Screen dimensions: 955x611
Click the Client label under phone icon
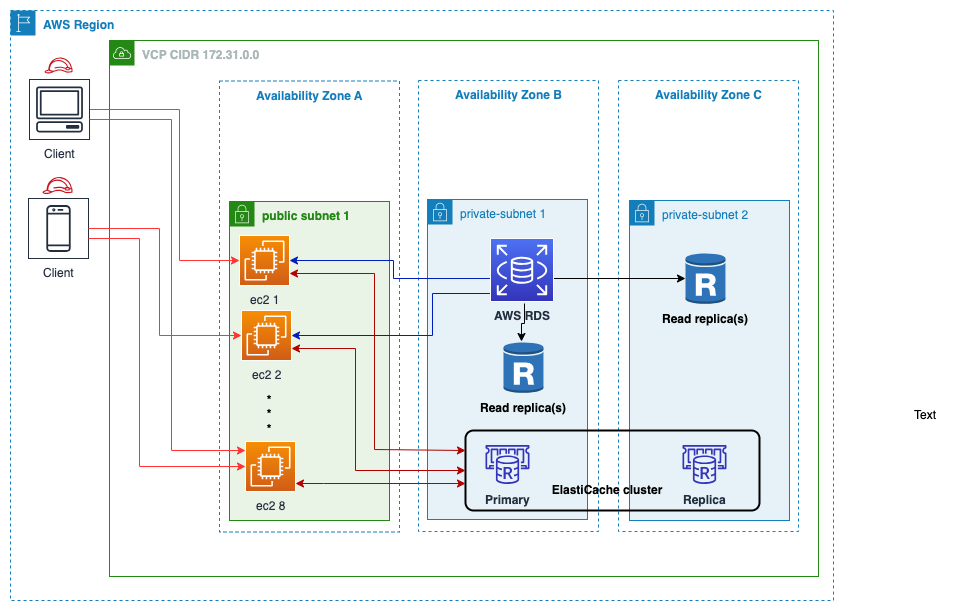(58, 273)
